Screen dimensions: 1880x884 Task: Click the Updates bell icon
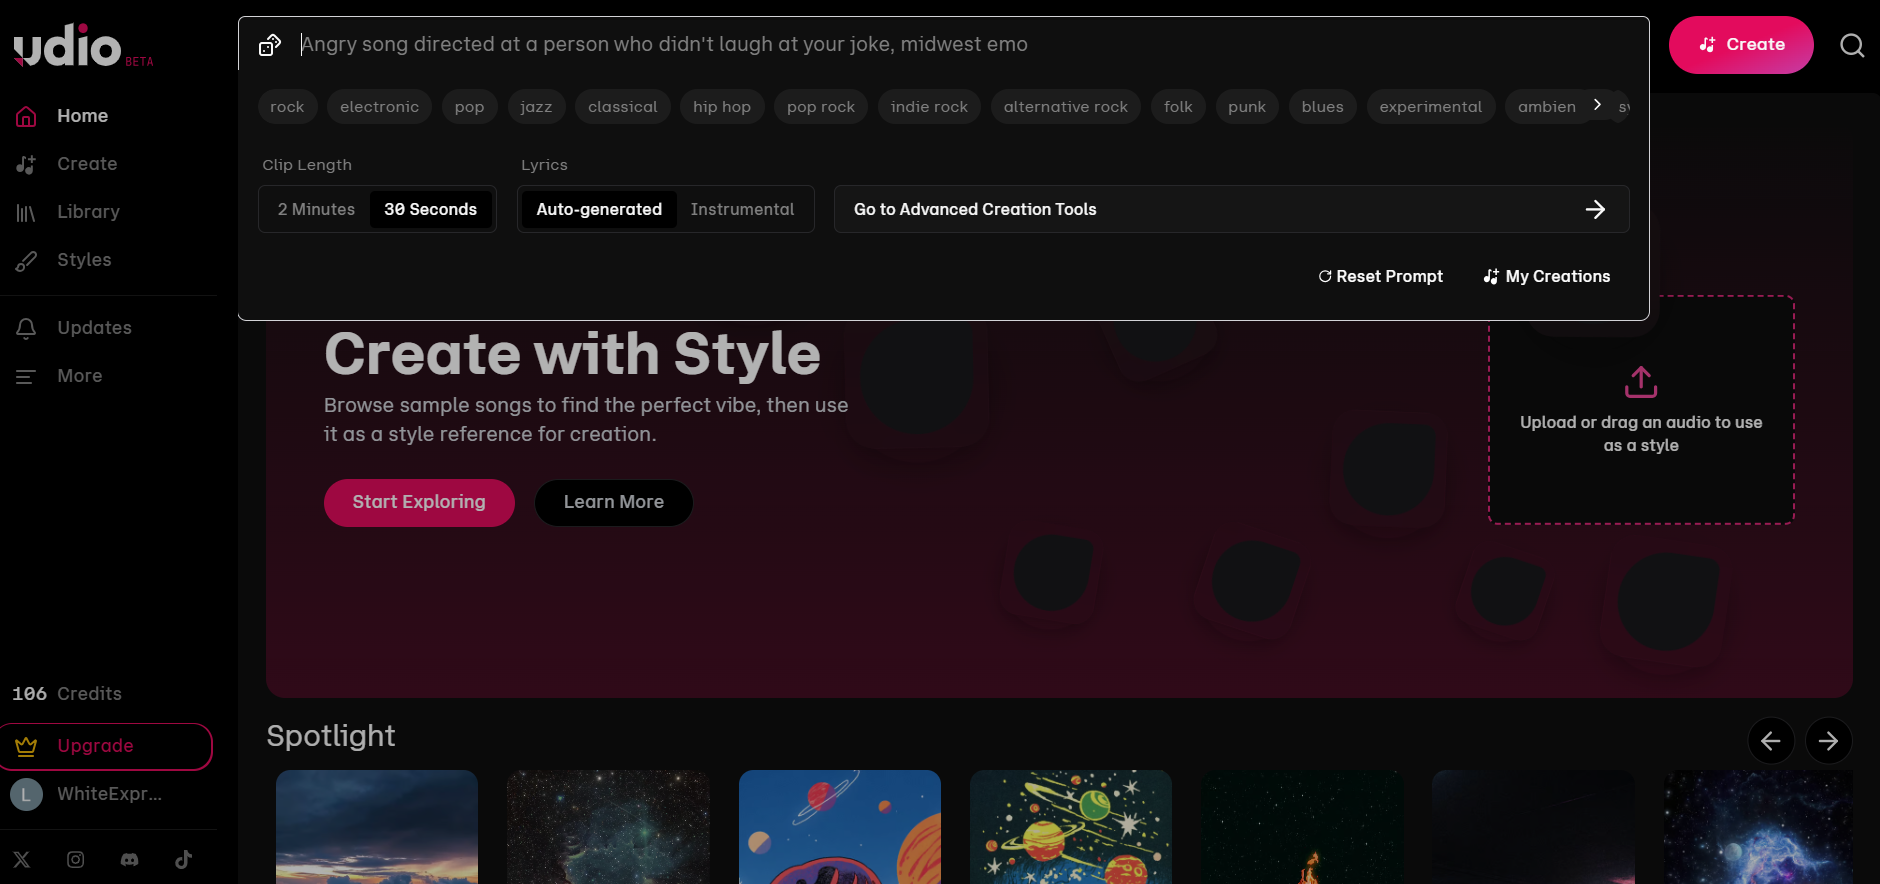pos(26,328)
